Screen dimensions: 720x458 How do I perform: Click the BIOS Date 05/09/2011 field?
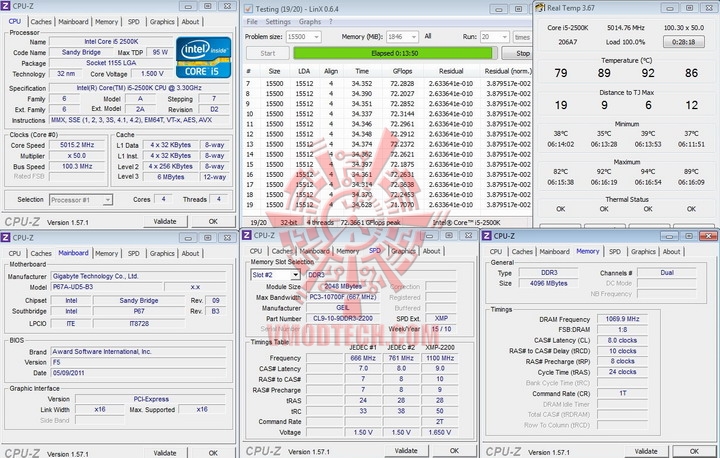[138, 373]
